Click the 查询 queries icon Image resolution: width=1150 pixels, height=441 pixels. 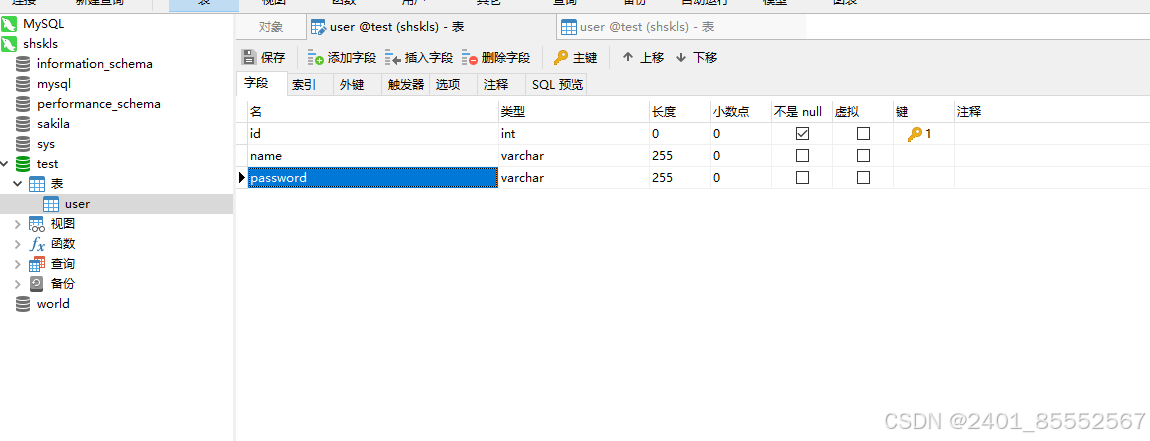37,264
